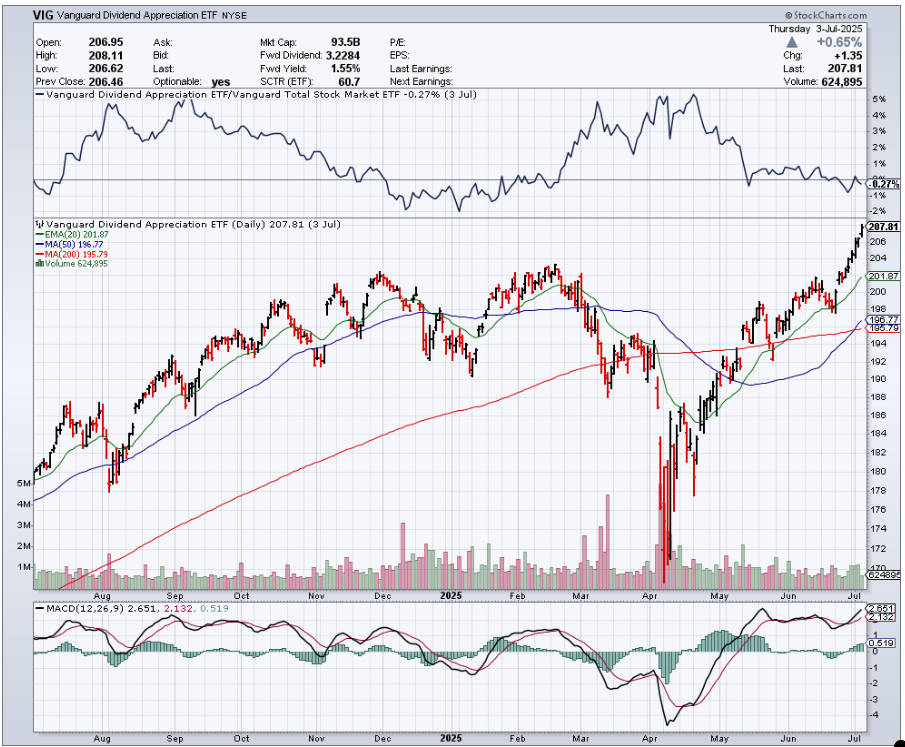The image size is (905, 747).
Task: Click the "-2%" label on the ratio axis
Action: [878, 211]
